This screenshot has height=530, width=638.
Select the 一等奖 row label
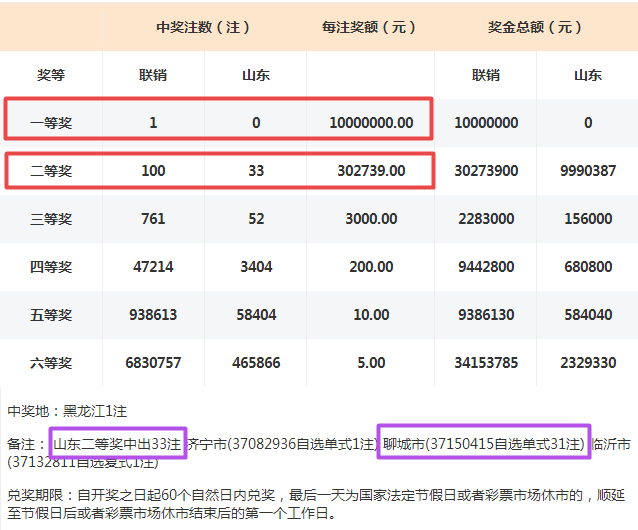(x=51, y=123)
